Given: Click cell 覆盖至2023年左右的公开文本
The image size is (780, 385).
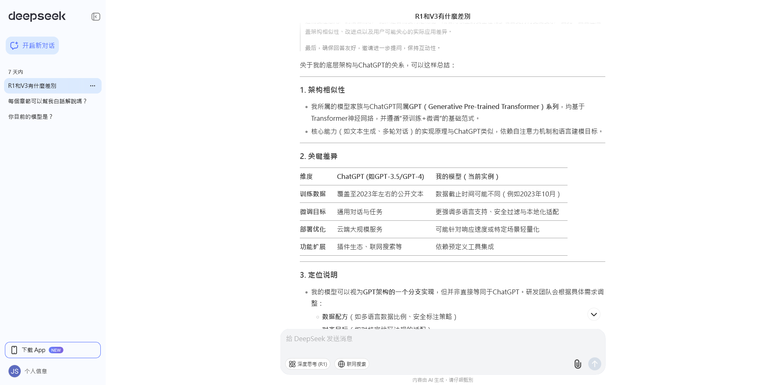Looking at the screenshot, I should pyautogui.click(x=381, y=194).
